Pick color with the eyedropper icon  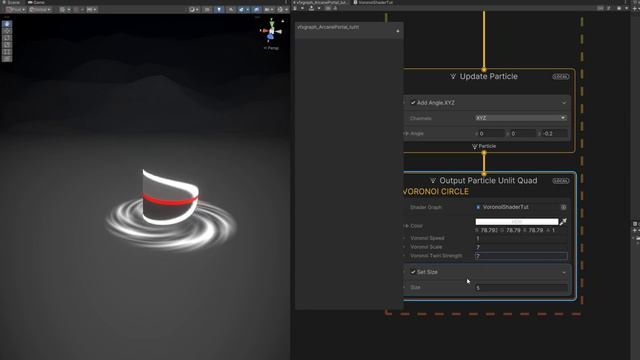pyautogui.click(x=563, y=222)
